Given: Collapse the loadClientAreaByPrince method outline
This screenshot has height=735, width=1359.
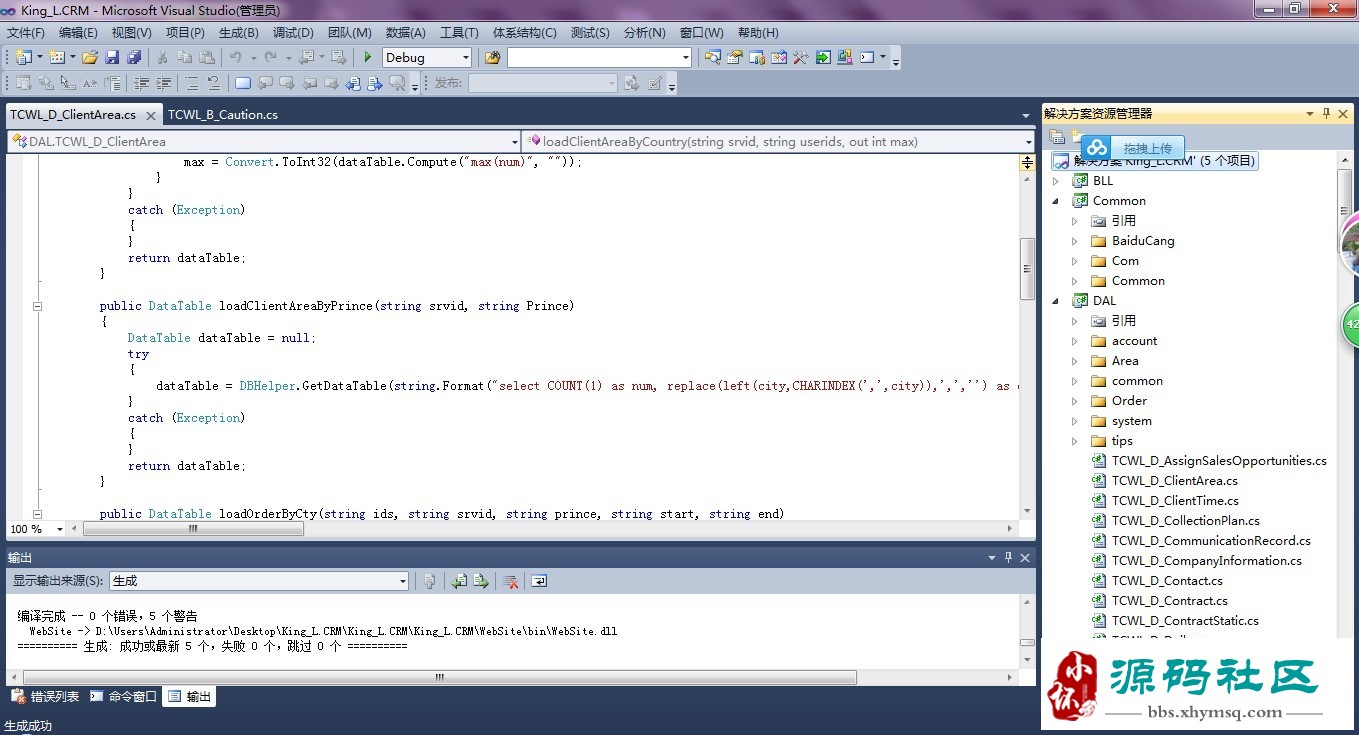Looking at the screenshot, I should 38,306.
